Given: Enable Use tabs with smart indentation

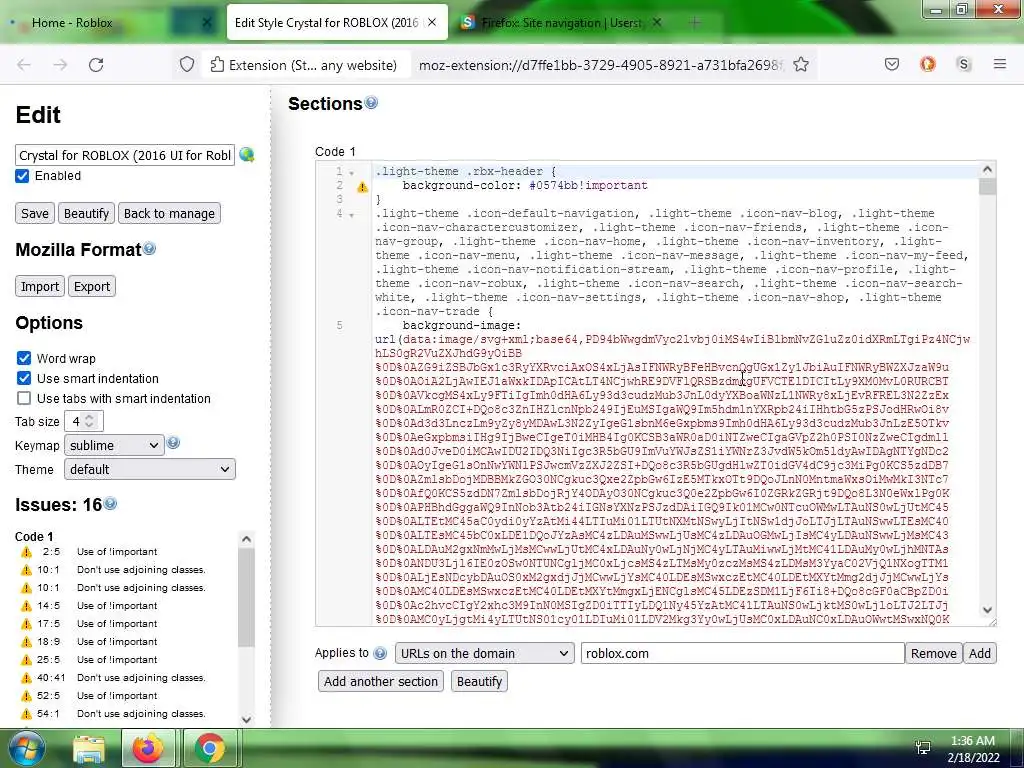Looking at the screenshot, I should [x=24, y=398].
